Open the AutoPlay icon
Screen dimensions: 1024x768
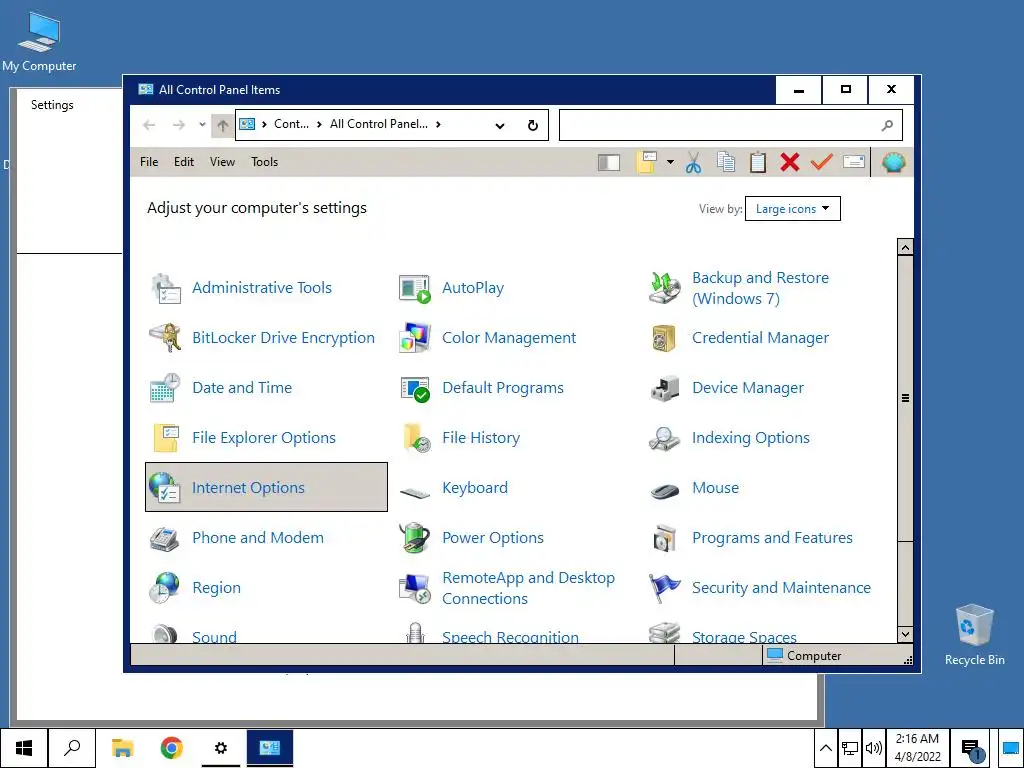[415, 288]
